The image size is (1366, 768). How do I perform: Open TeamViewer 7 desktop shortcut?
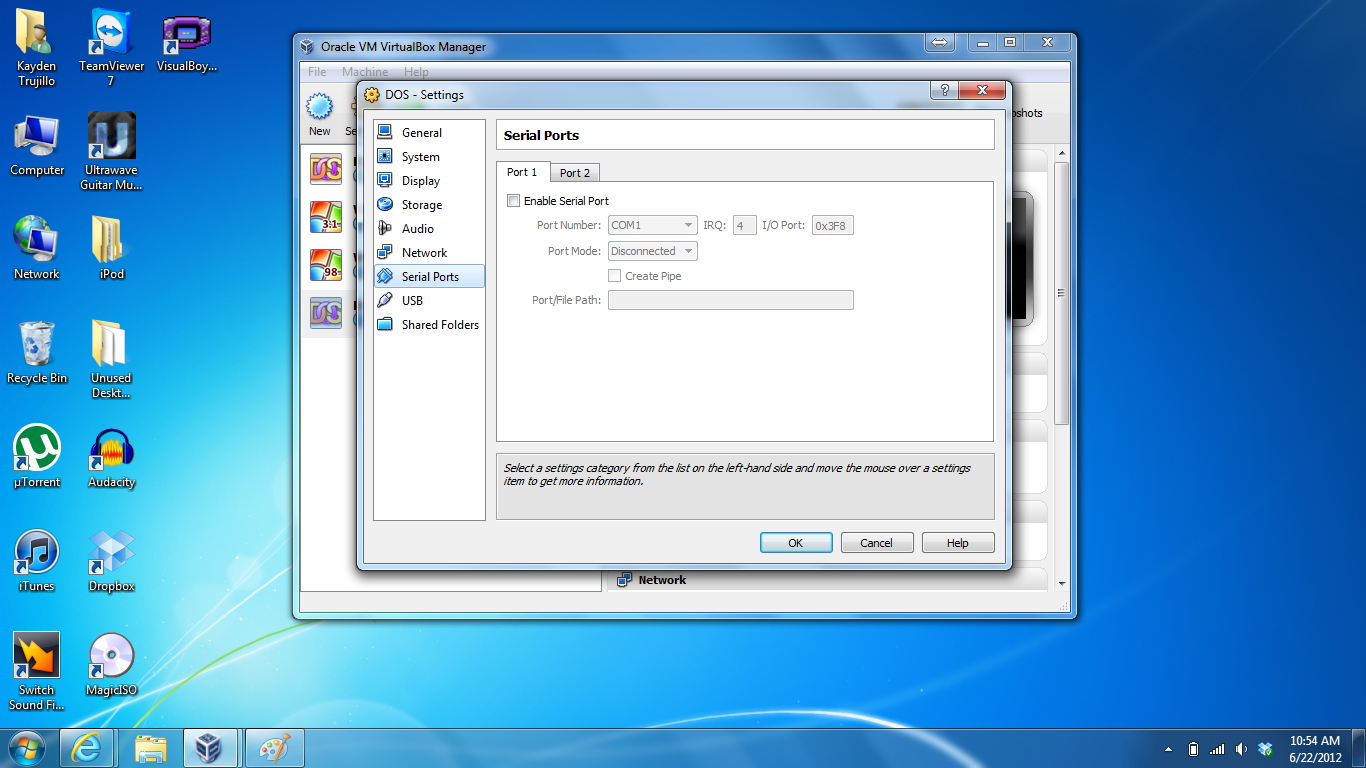tap(111, 47)
